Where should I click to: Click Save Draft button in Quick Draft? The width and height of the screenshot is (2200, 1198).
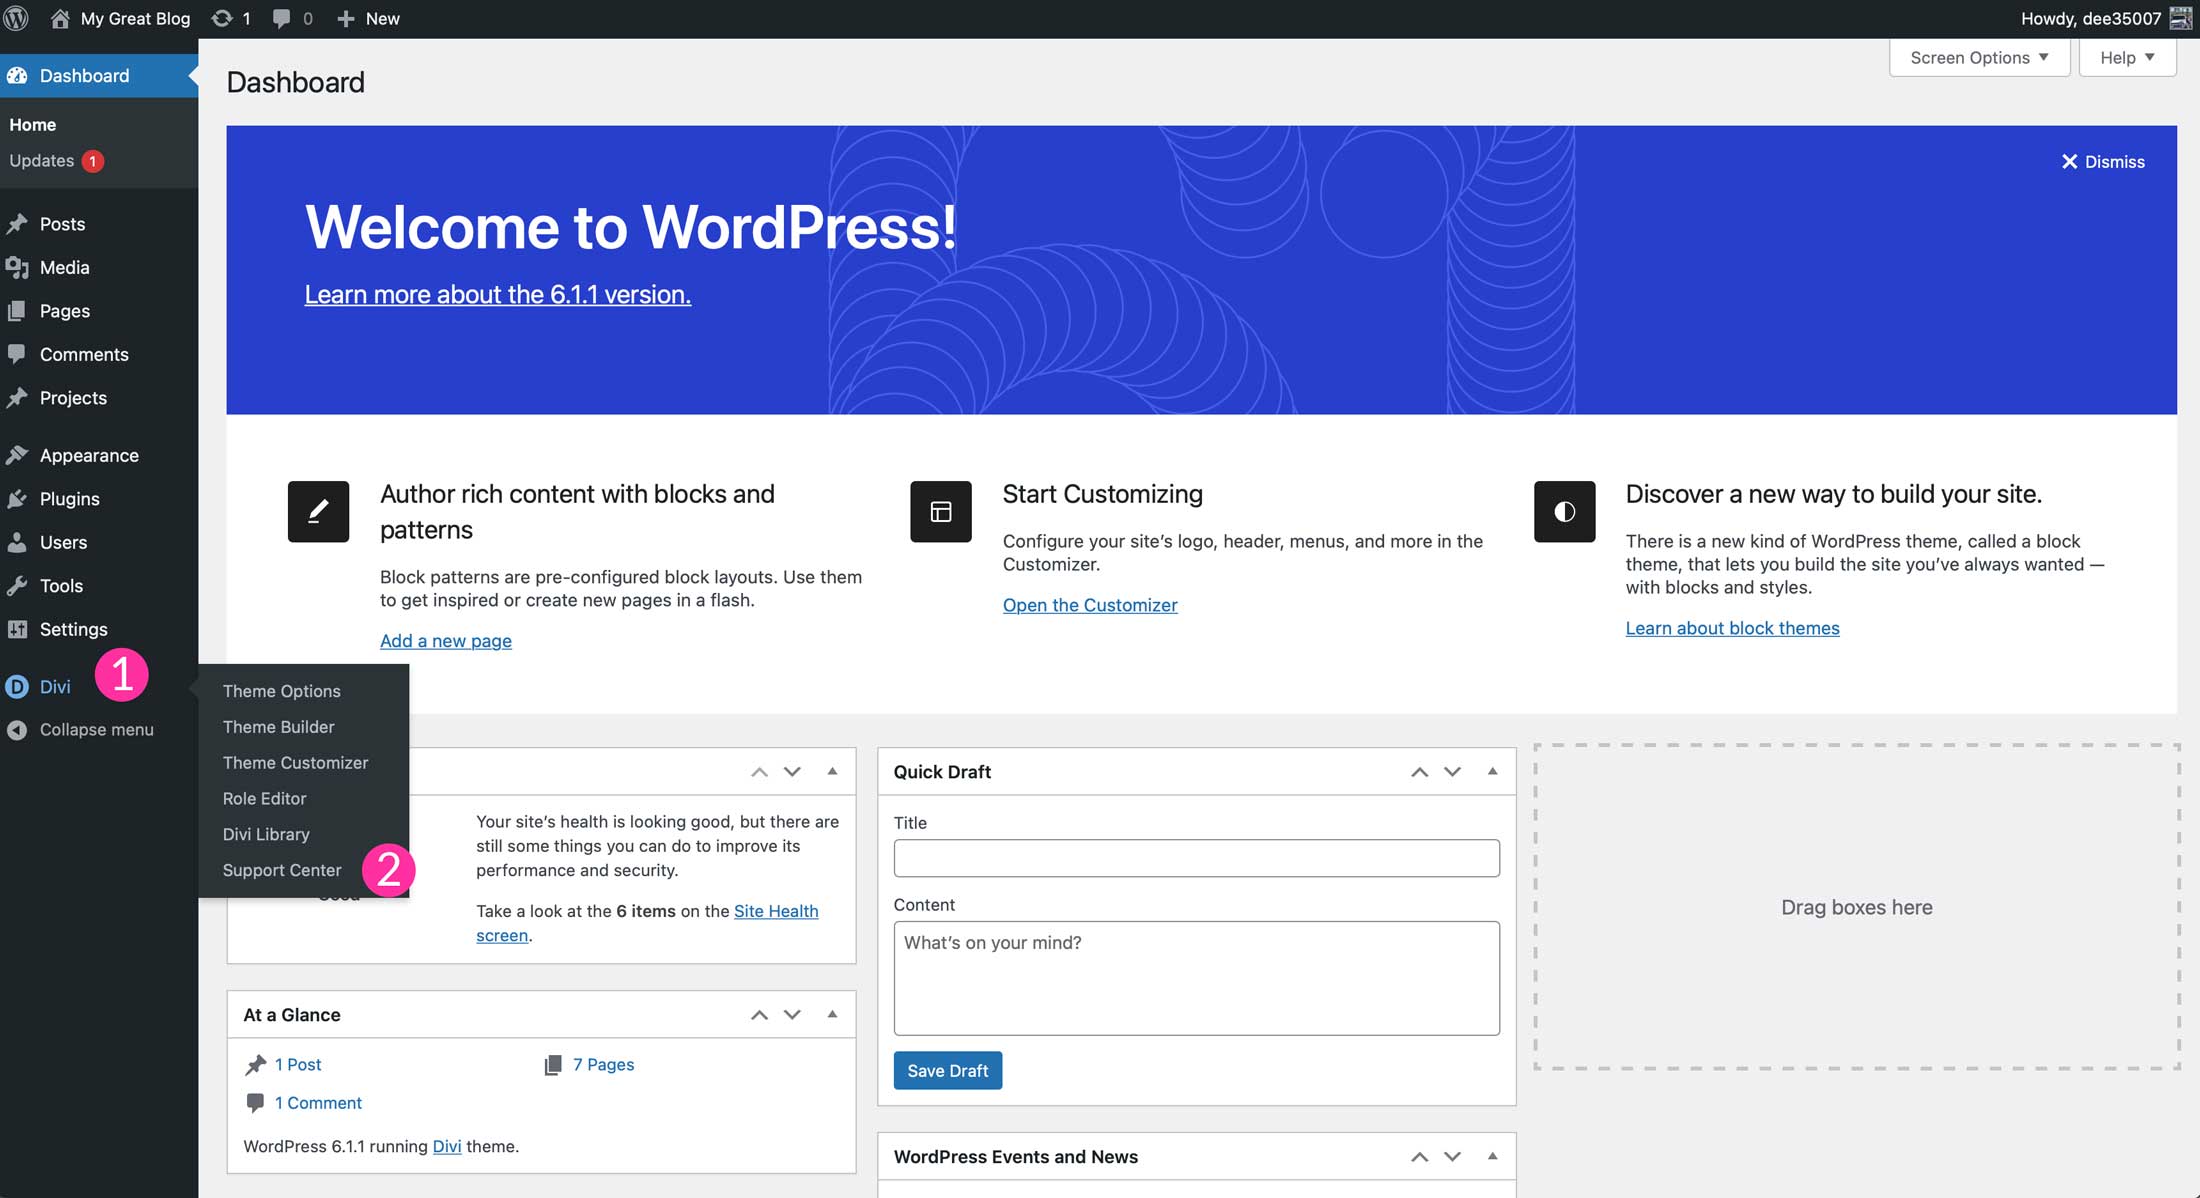click(x=947, y=1070)
